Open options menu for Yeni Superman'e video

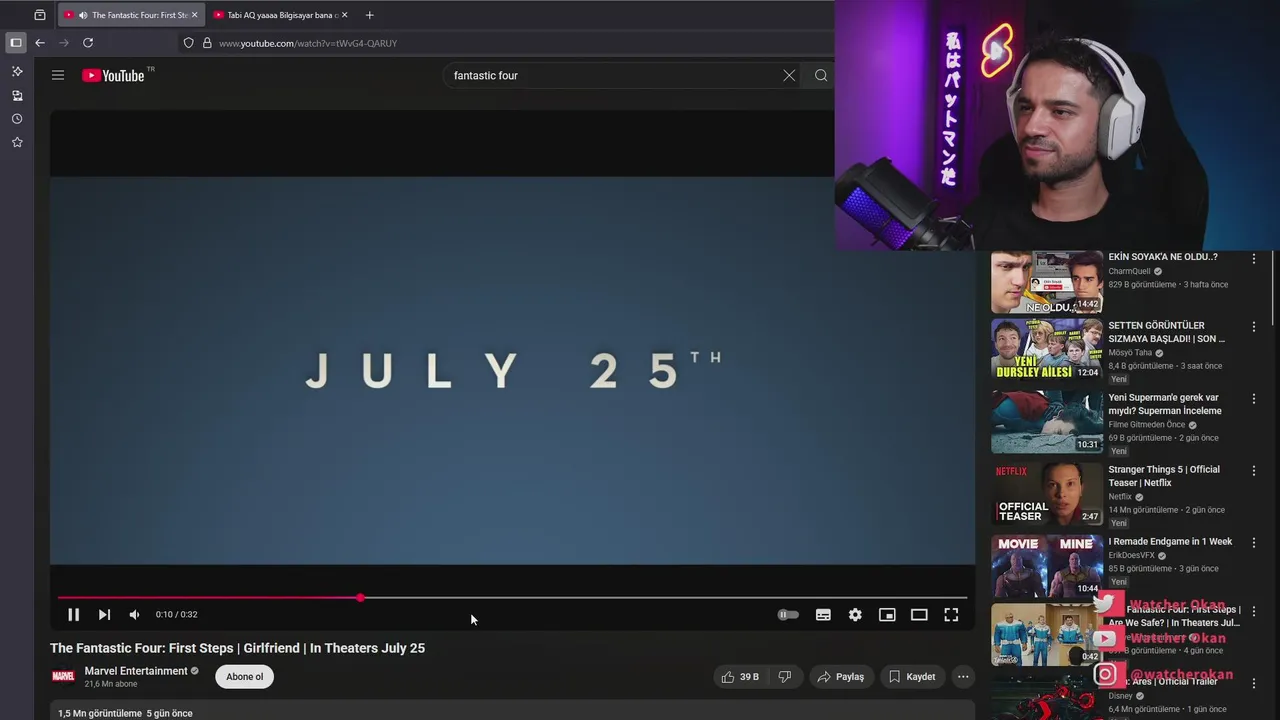tap(1253, 399)
